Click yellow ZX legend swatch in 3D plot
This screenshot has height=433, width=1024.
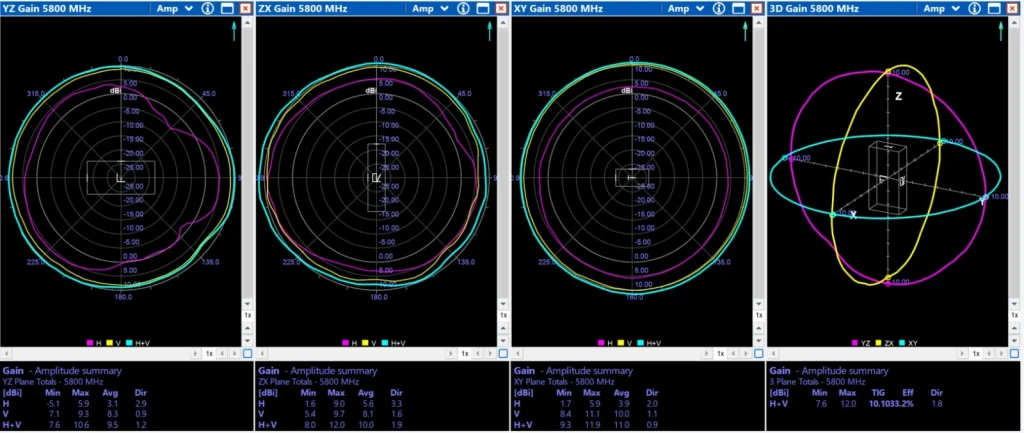878,343
